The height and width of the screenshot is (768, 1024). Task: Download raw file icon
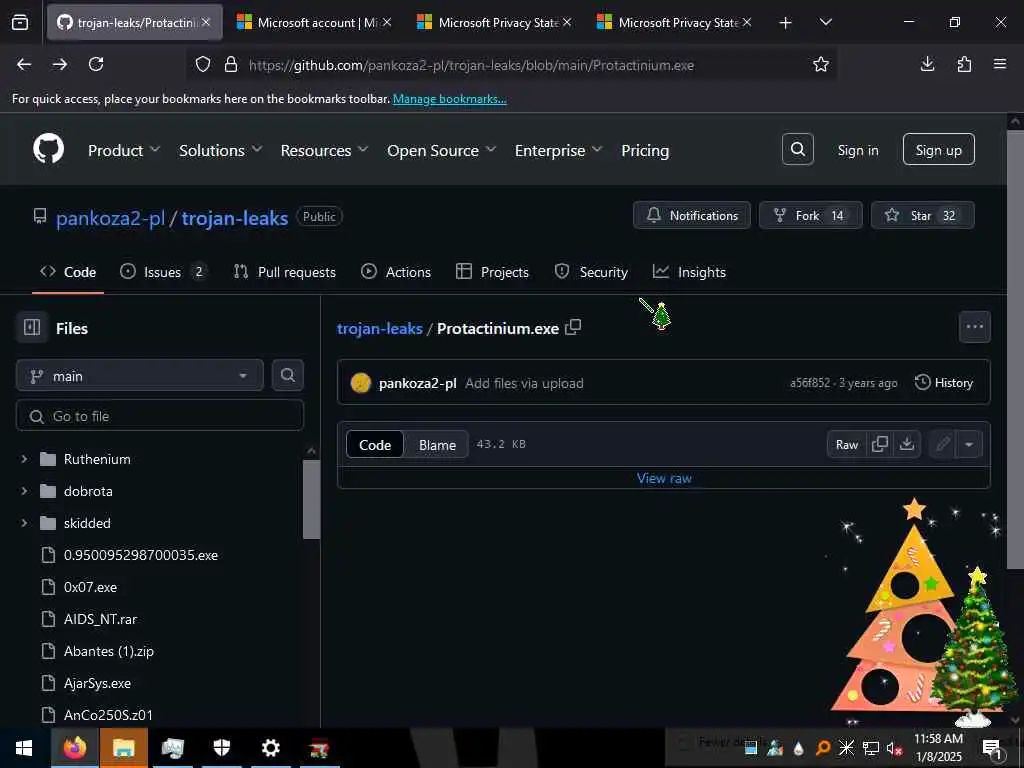(906, 444)
